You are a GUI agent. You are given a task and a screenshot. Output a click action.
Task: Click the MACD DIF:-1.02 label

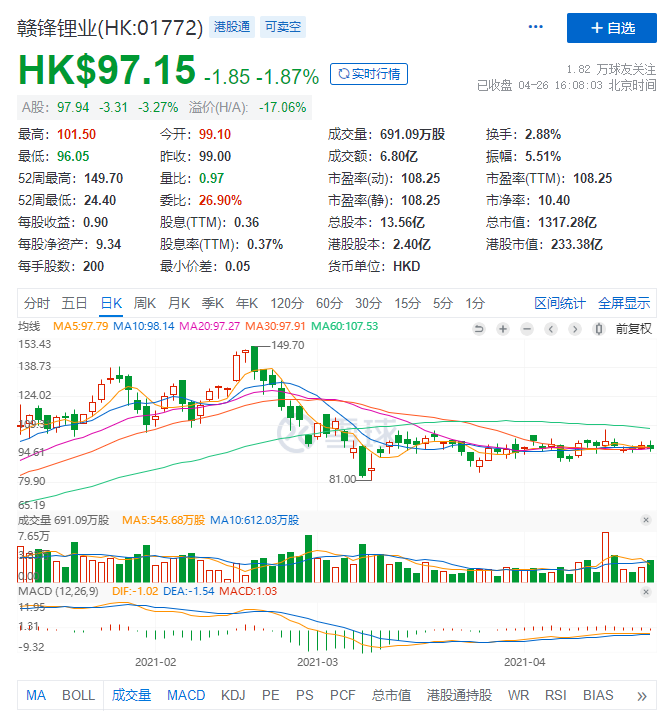(135, 591)
